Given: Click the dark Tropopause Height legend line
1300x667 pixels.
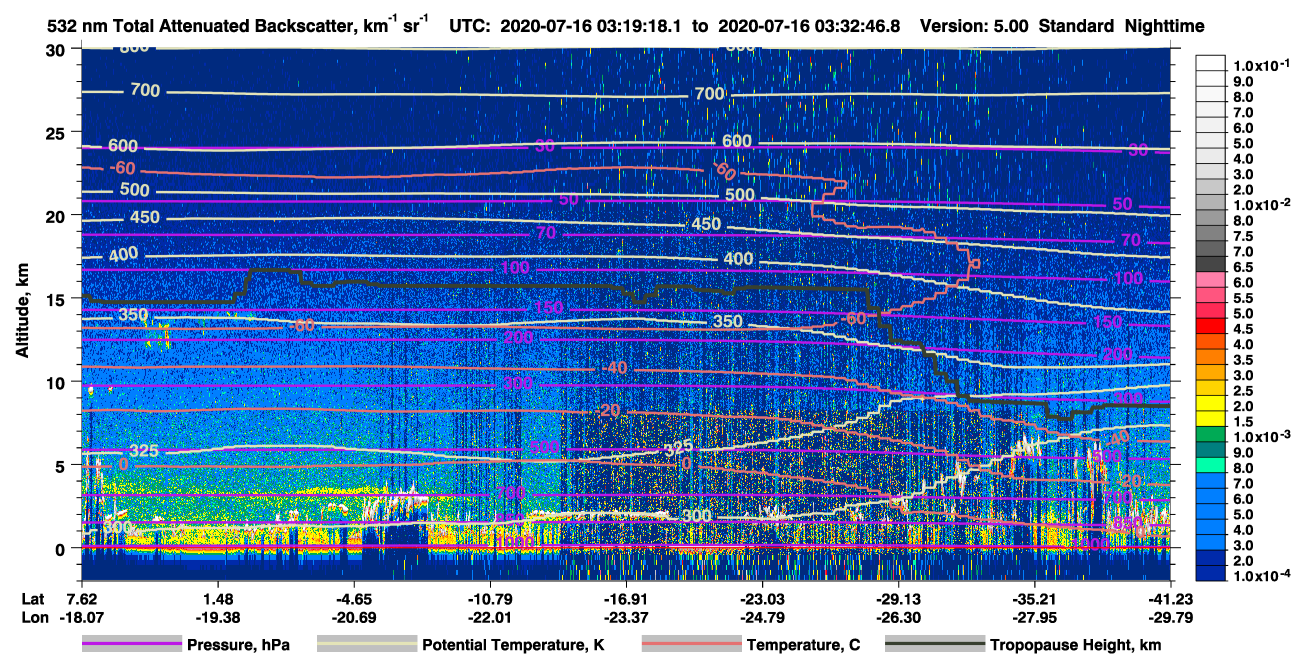Looking at the screenshot, I should pos(933,645).
